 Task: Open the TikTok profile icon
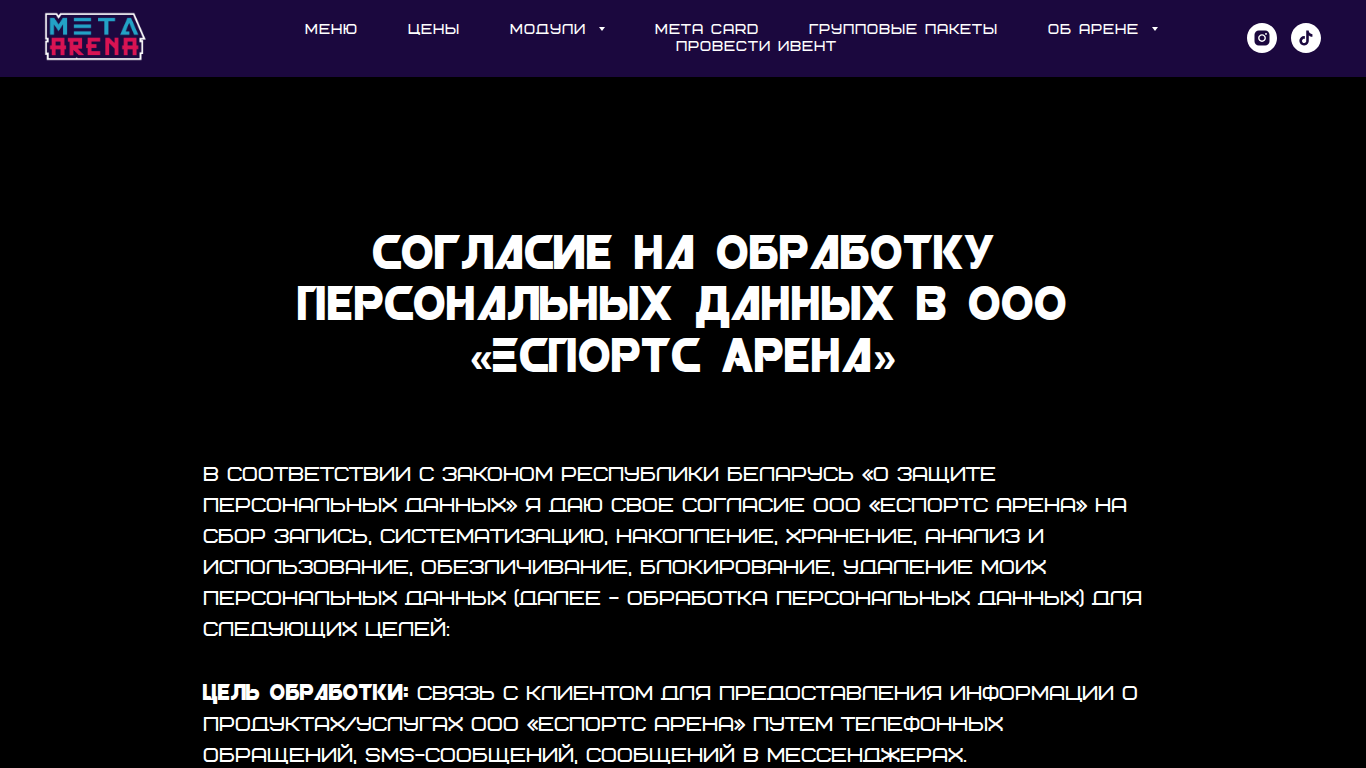[x=1306, y=38]
